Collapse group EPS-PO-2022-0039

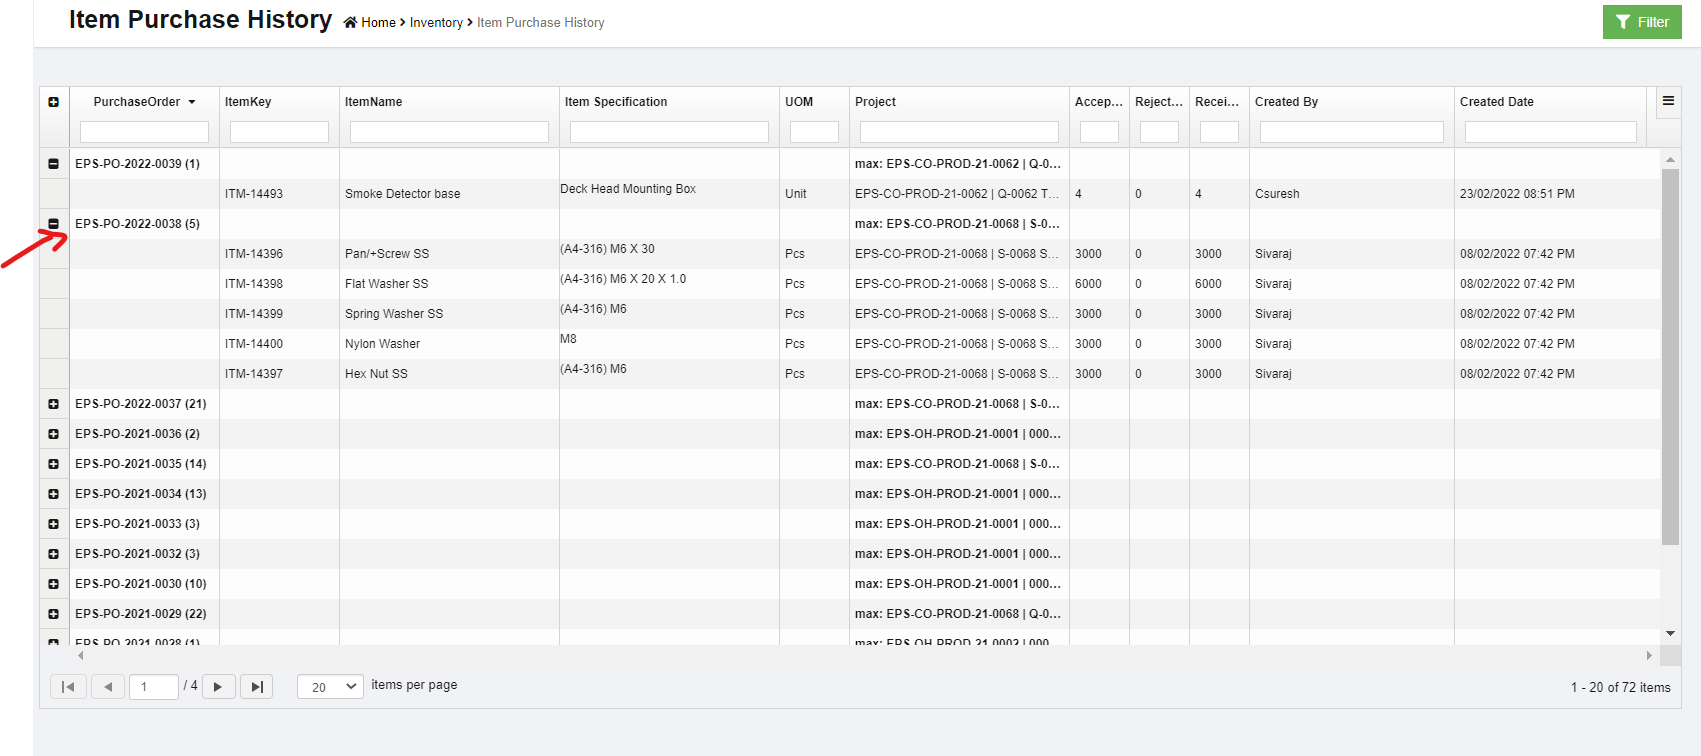pyautogui.click(x=54, y=164)
